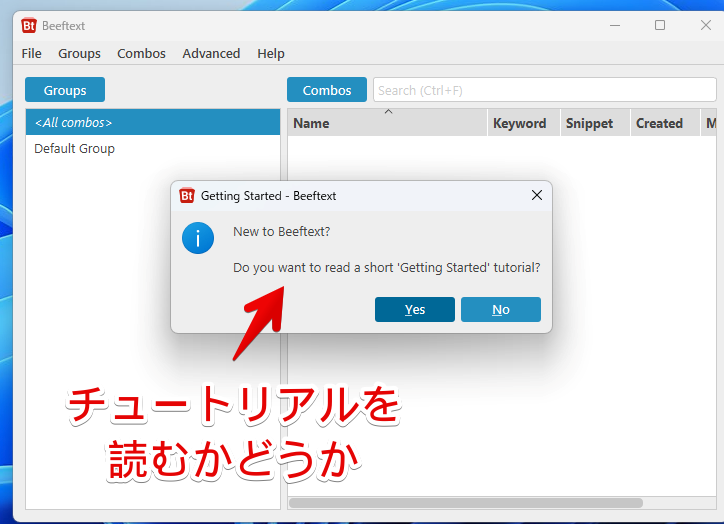Select Default Group in the groups list
The width and height of the screenshot is (724, 524).
[153, 149]
